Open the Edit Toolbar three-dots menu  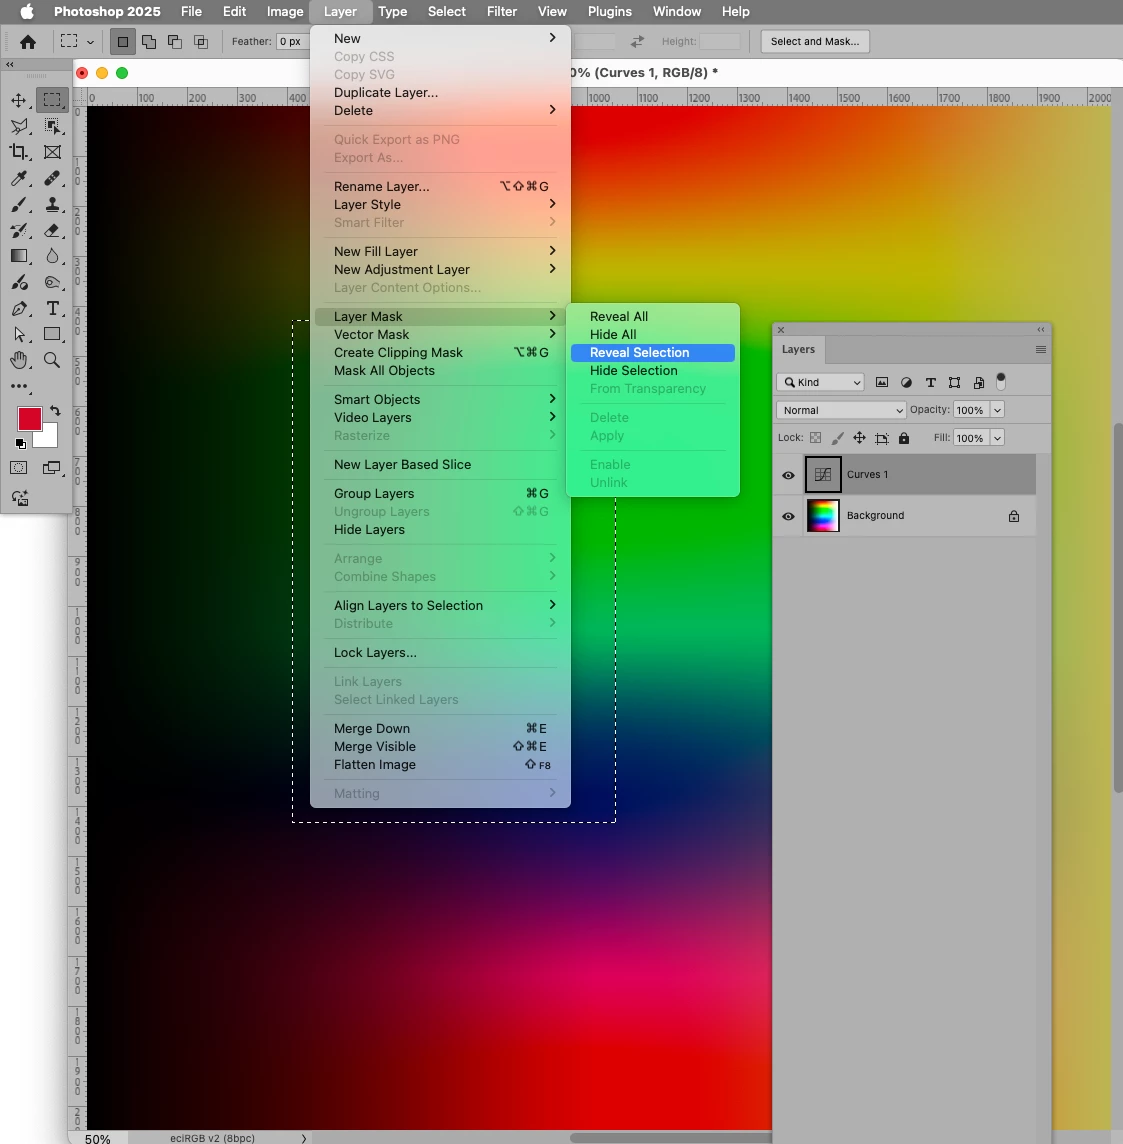pyautogui.click(x=19, y=387)
